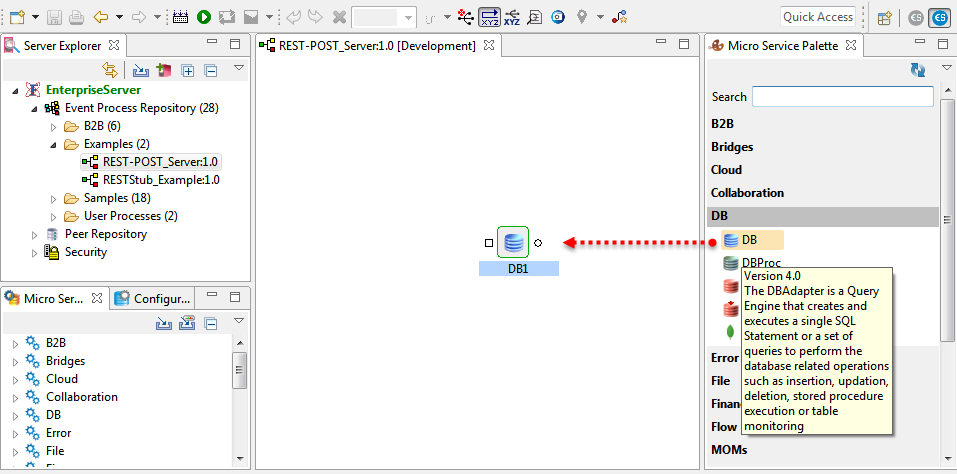The image size is (957, 474).
Task: Toggle the grey ES perspective button
Action: [x=915, y=17]
